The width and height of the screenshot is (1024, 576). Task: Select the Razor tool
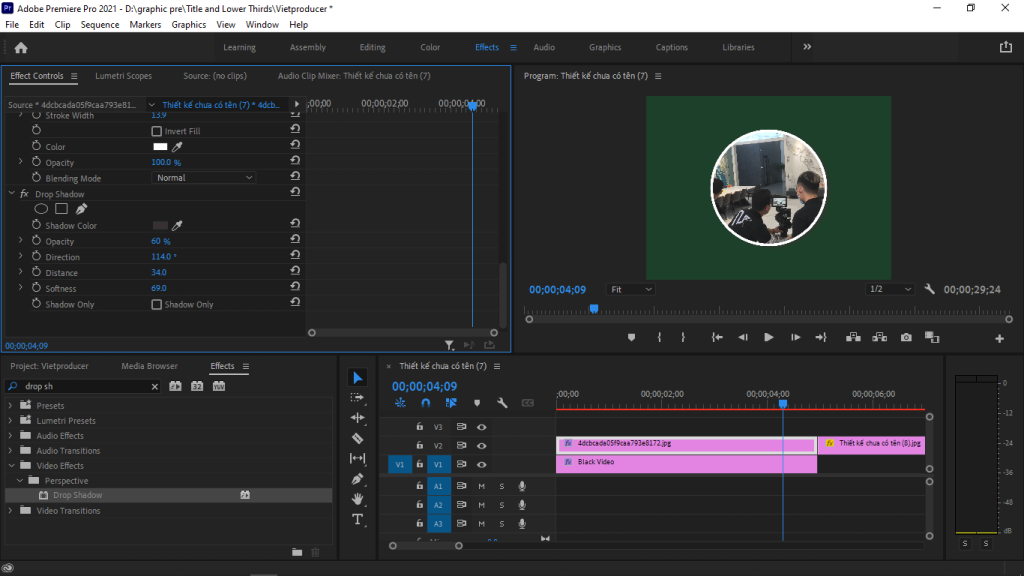(357, 437)
